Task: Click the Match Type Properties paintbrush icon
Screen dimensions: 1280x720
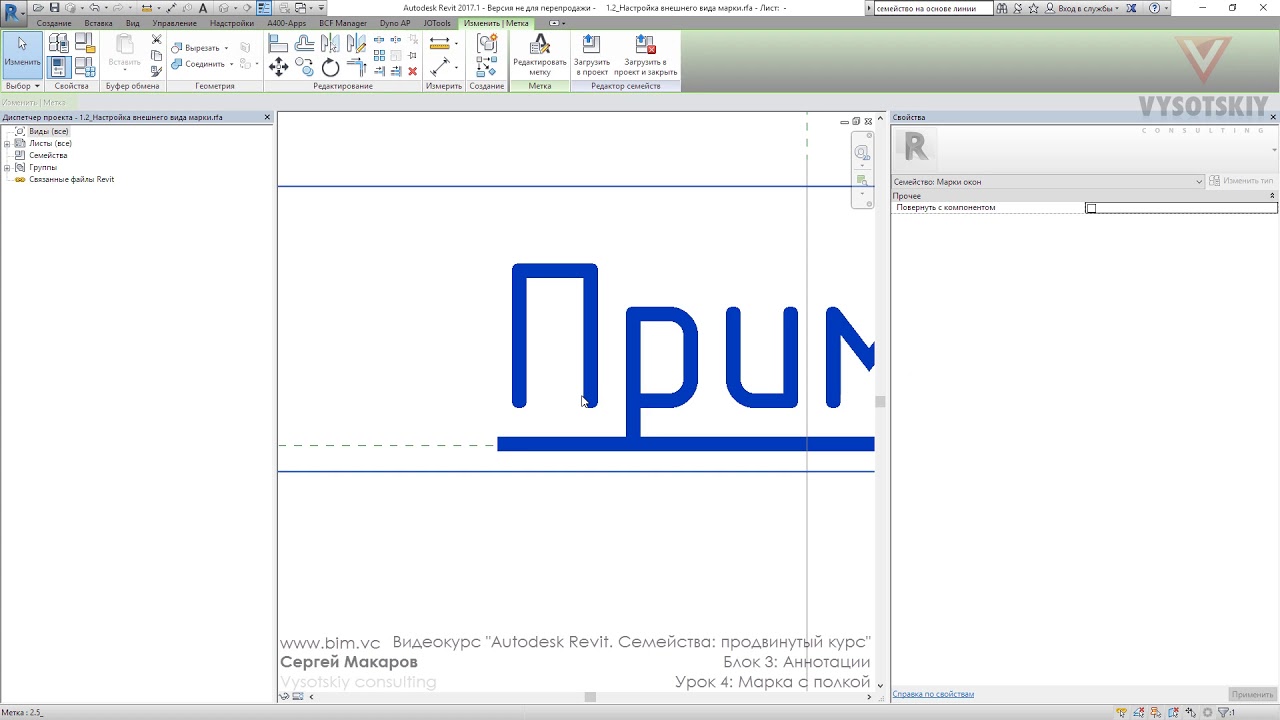Action: tap(156, 70)
